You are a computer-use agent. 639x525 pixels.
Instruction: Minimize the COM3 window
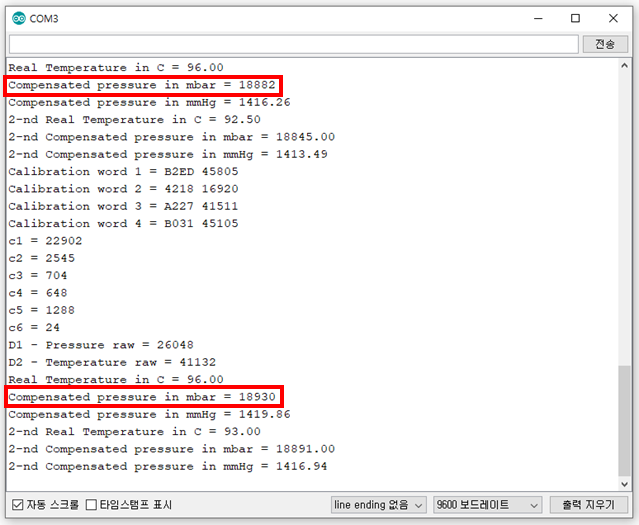click(538, 18)
